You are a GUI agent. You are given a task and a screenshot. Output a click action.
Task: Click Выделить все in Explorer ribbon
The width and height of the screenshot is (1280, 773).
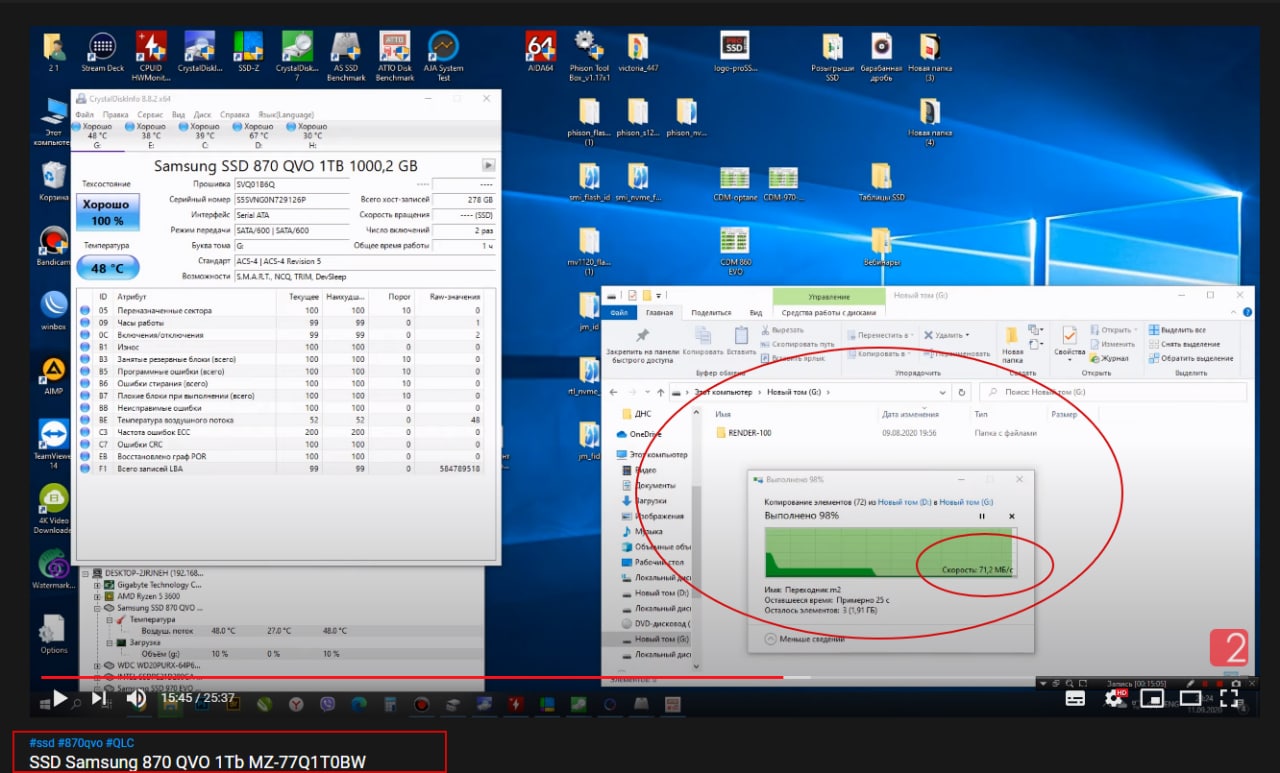pos(1178,330)
